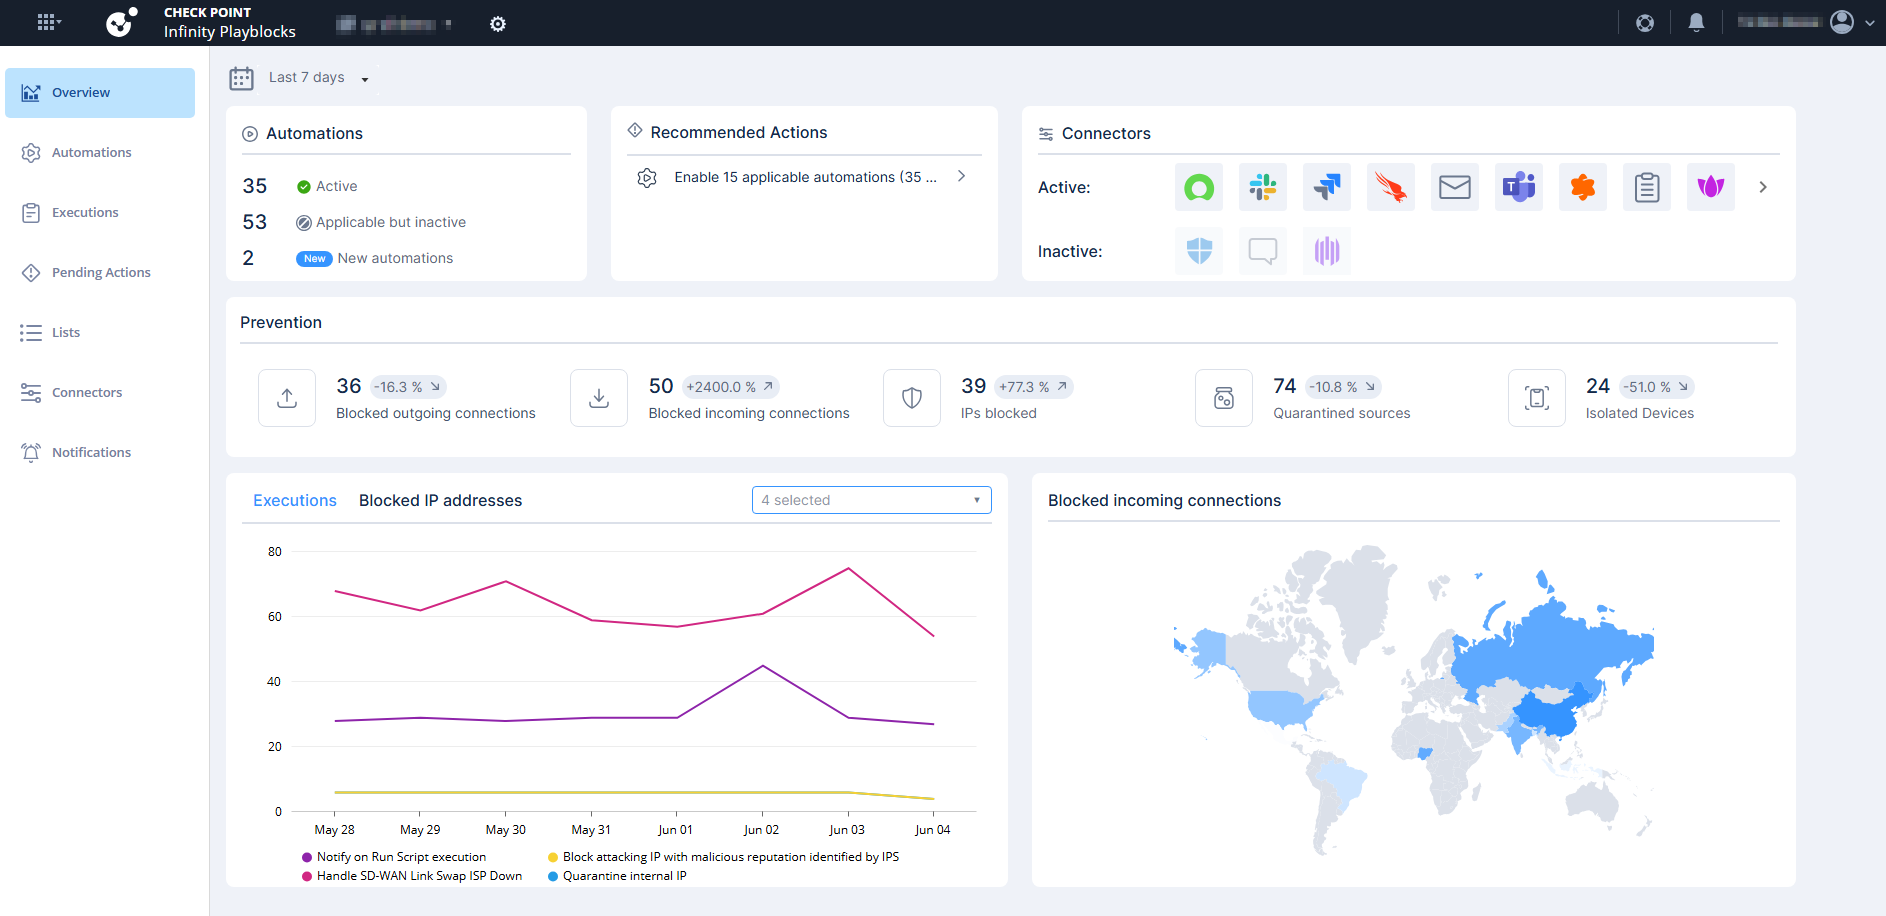Image resolution: width=1886 pixels, height=916 pixels.
Task: Click the CrowdStrike falcon connector icon
Action: point(1391,187)
